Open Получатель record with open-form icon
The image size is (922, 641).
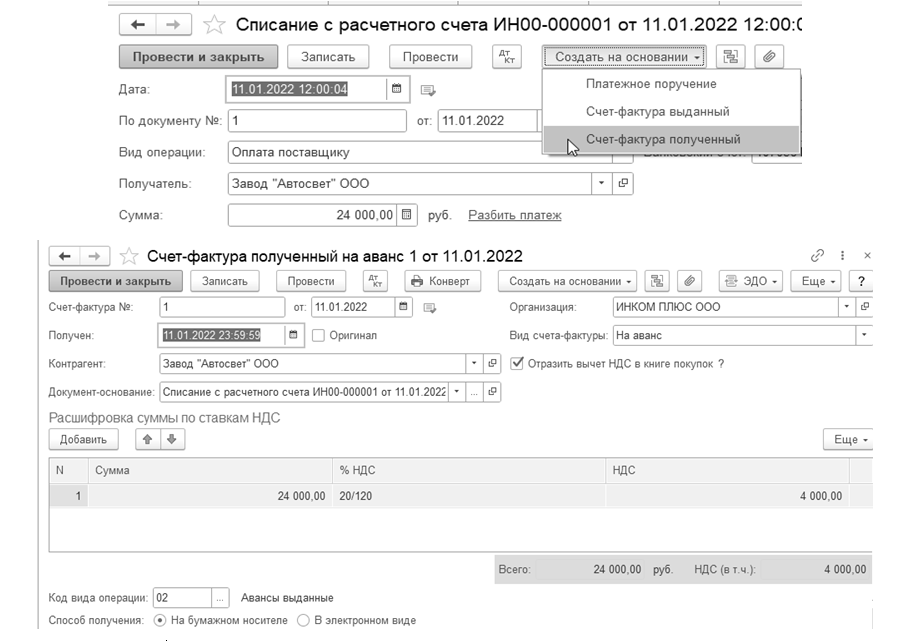[623, 183]
